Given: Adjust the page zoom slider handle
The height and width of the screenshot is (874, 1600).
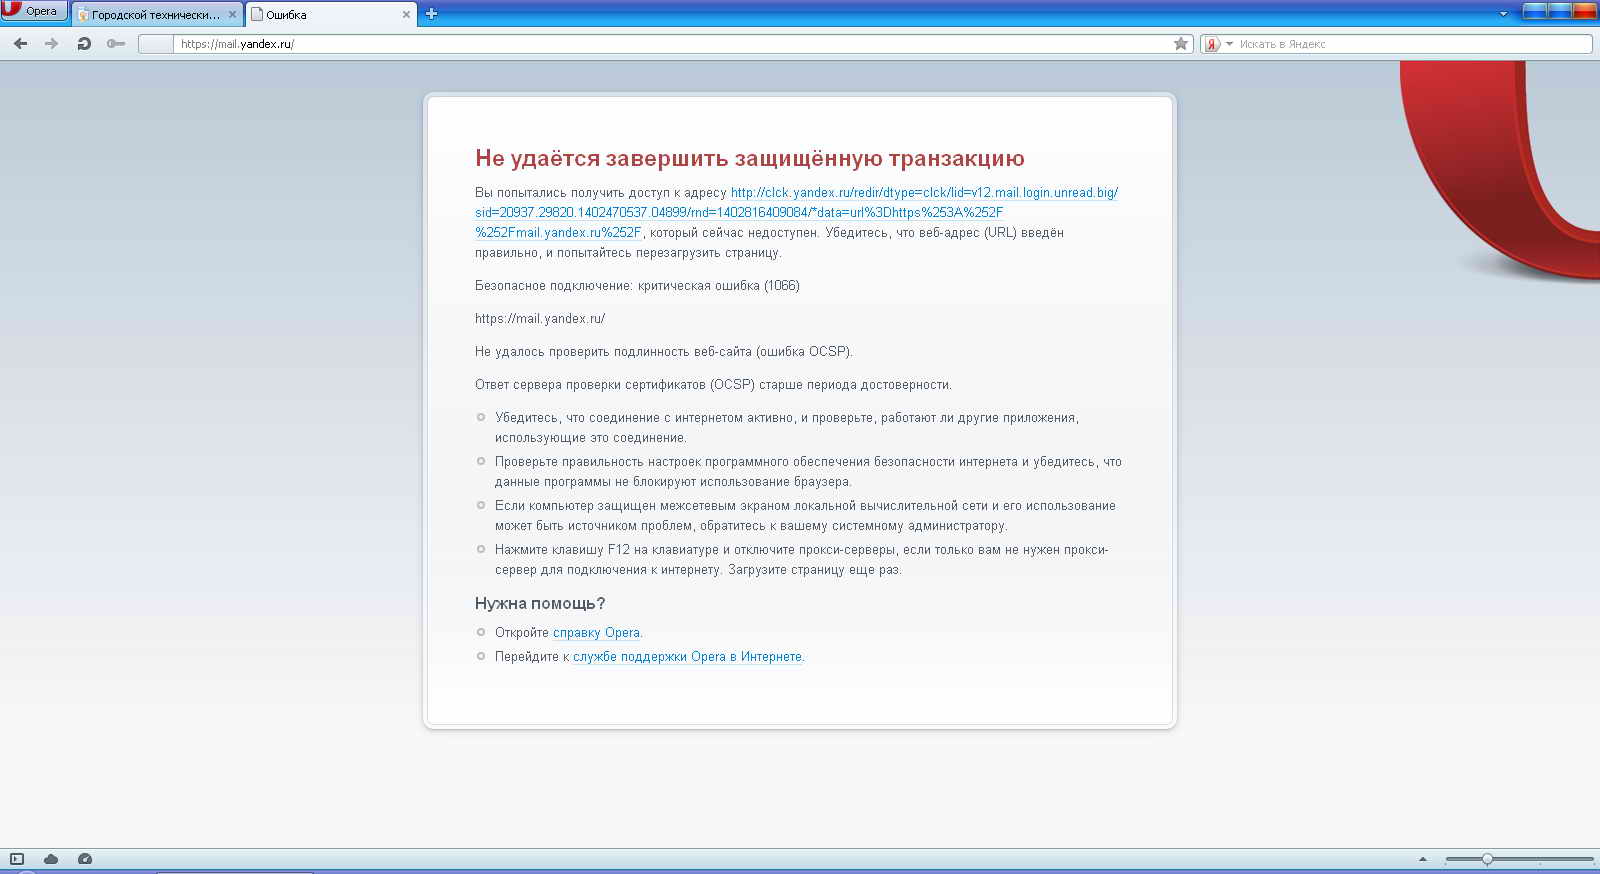Looking at the screenshot, I should [x=1487, y=859].
